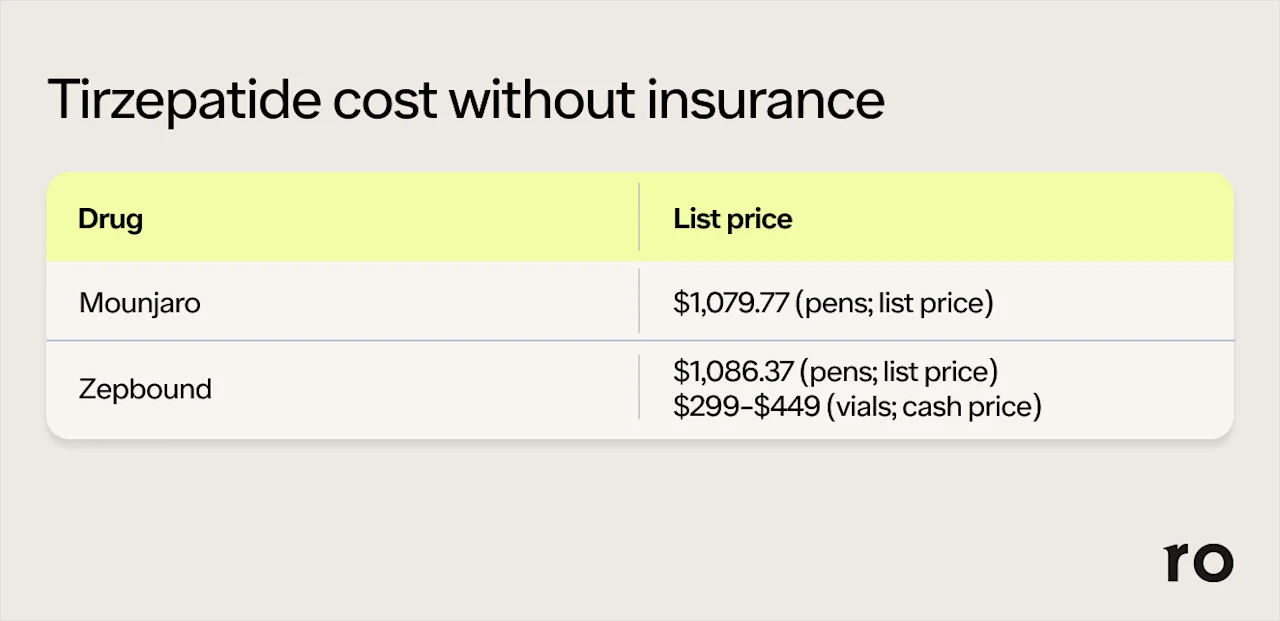Click the "Drug" column header

[110, 218]
